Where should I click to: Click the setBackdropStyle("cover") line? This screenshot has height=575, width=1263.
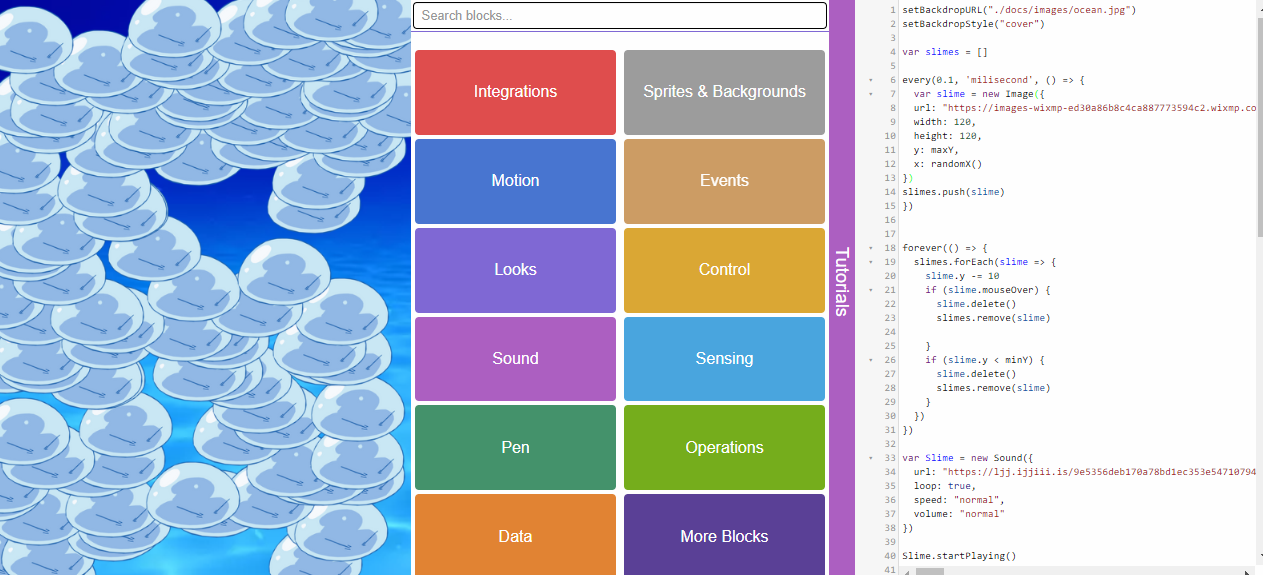pos(973,24)
